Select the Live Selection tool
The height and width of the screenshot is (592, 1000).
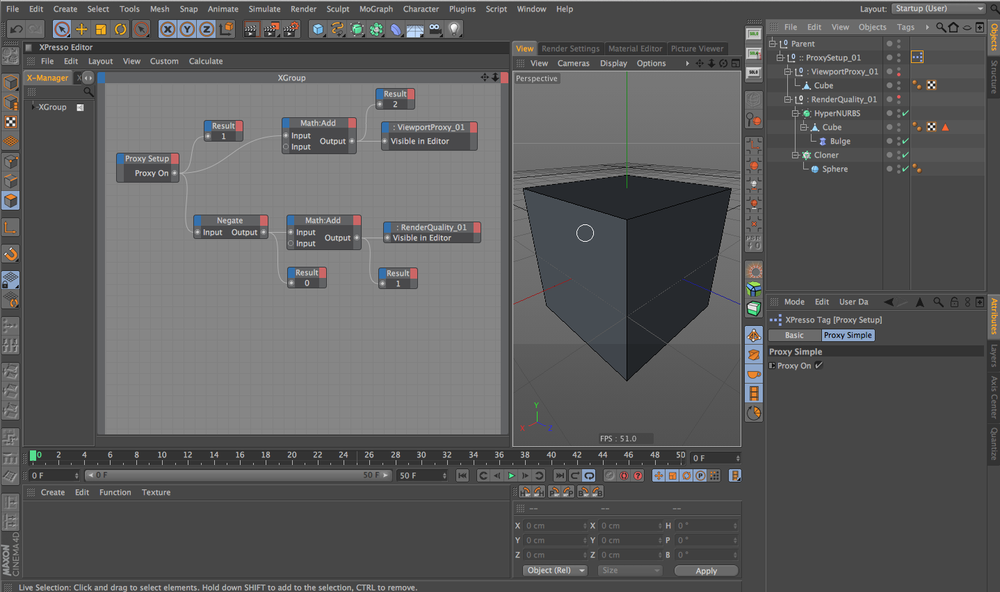point(60,30)
